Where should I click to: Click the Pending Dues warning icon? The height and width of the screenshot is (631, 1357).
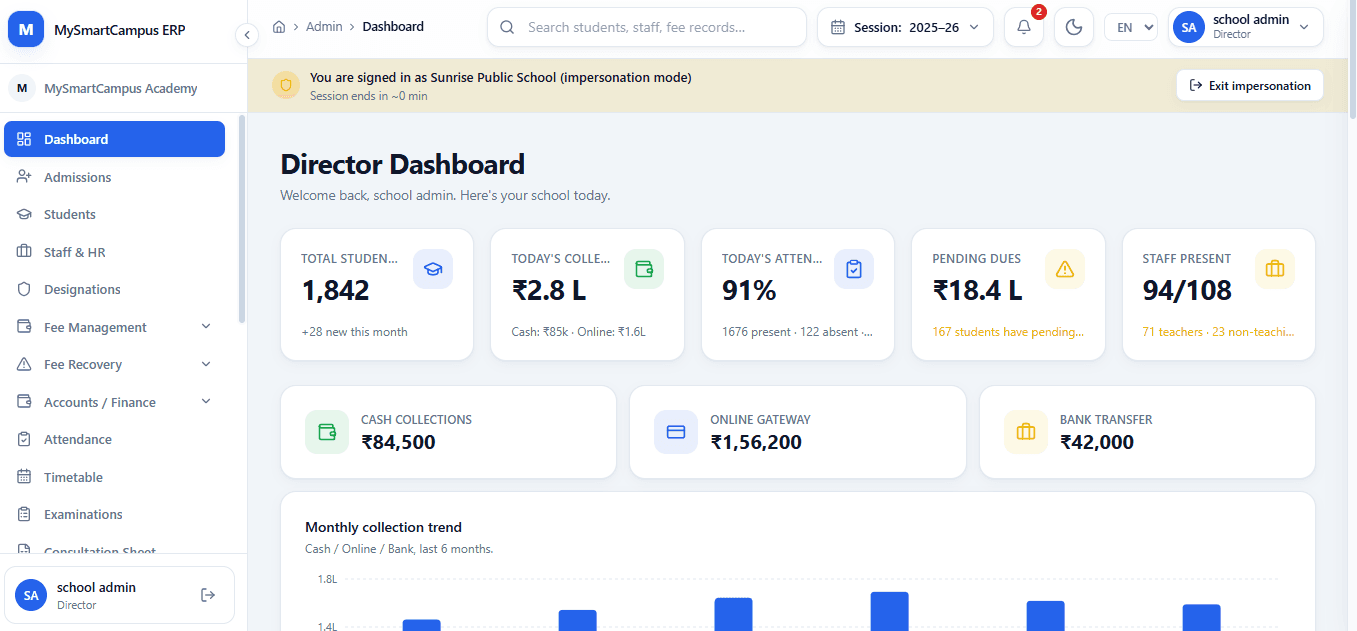point(1065,269)
